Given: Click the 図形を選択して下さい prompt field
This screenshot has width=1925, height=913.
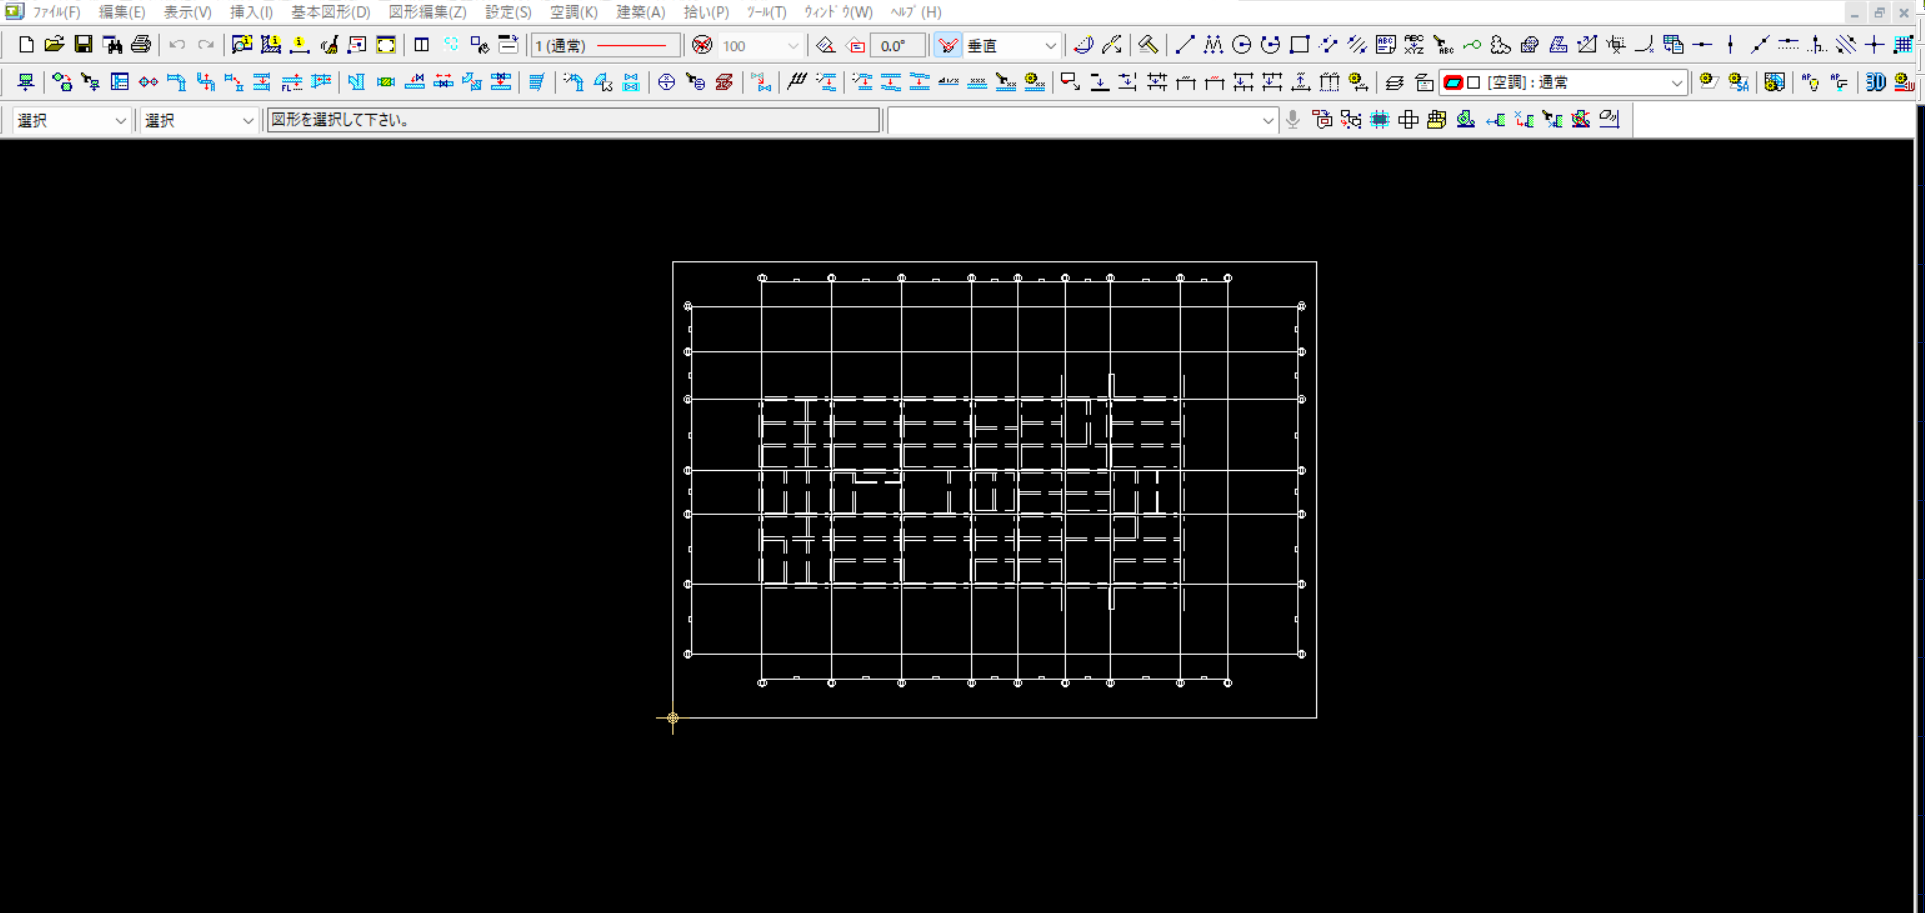Looking at the screenshot, I should click(573, 120).
